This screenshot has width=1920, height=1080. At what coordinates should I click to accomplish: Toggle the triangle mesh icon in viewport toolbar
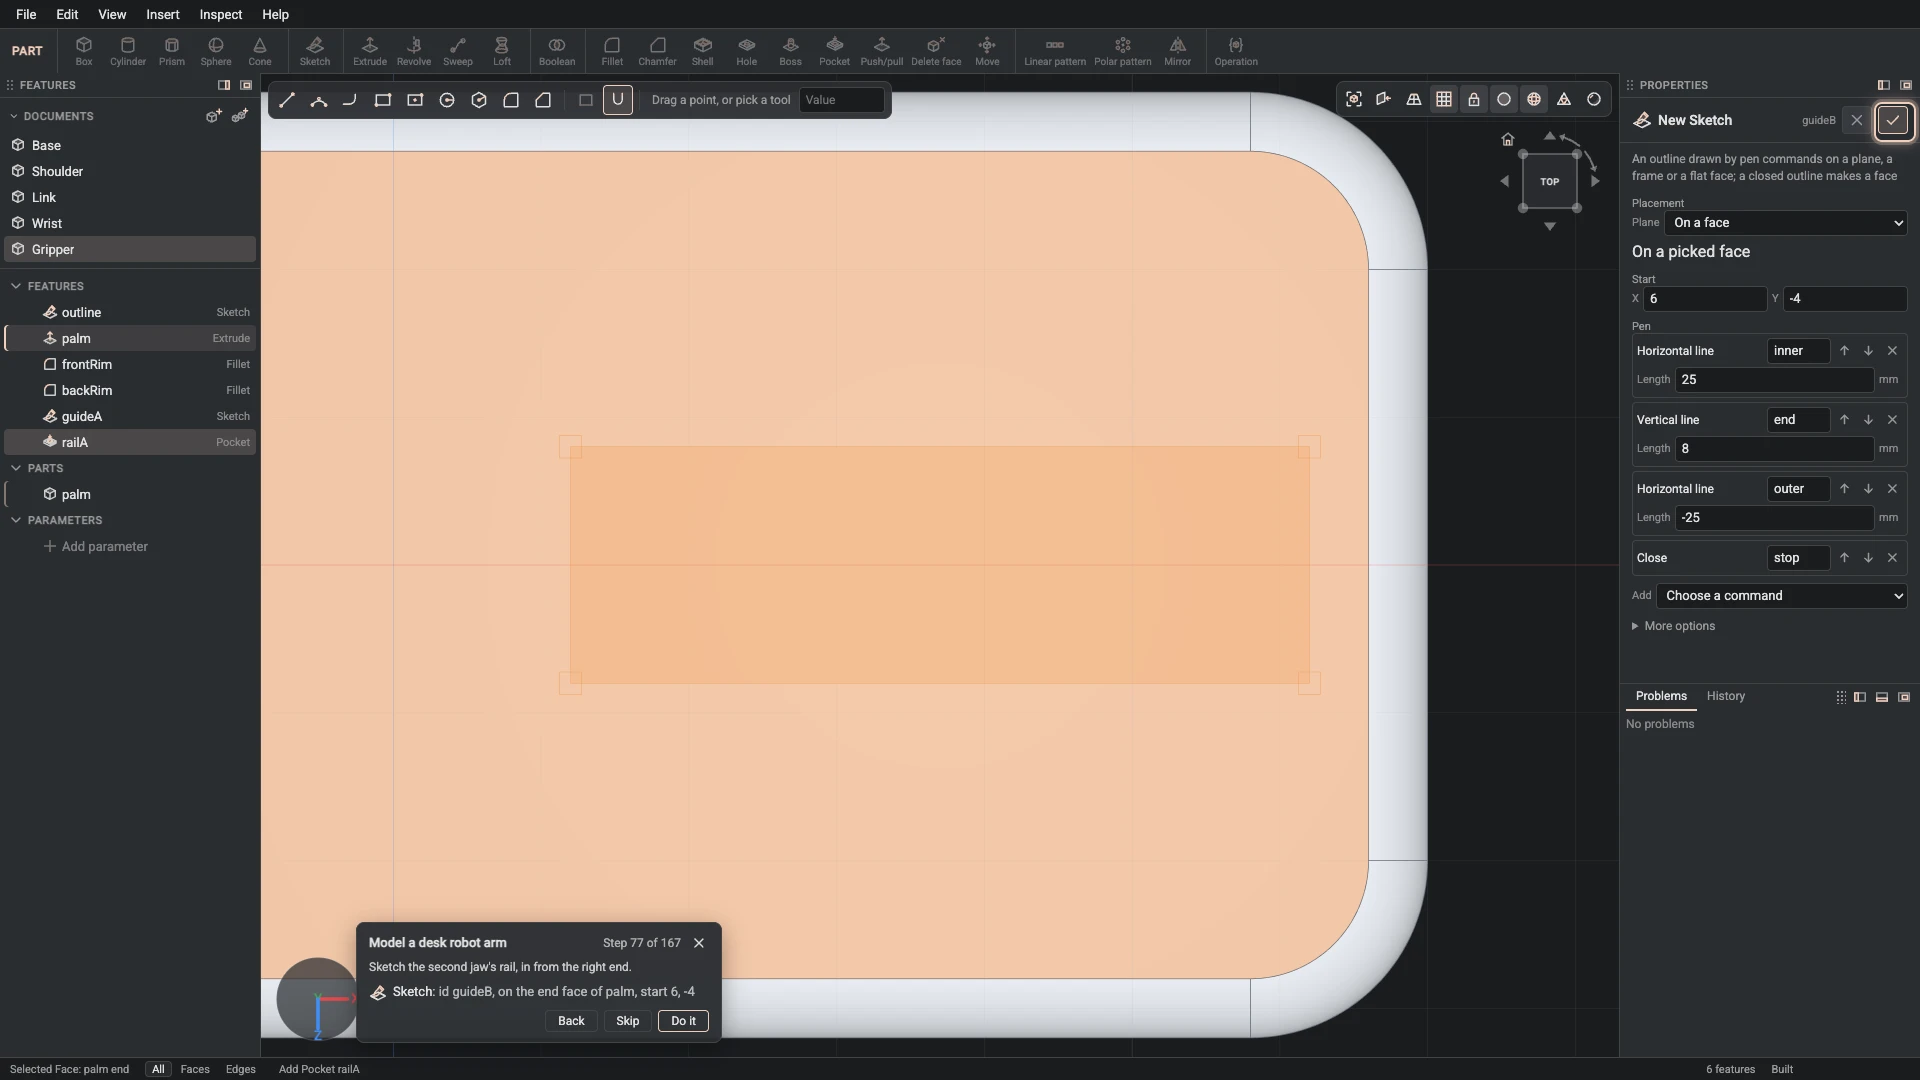(x=1564, y=99)
